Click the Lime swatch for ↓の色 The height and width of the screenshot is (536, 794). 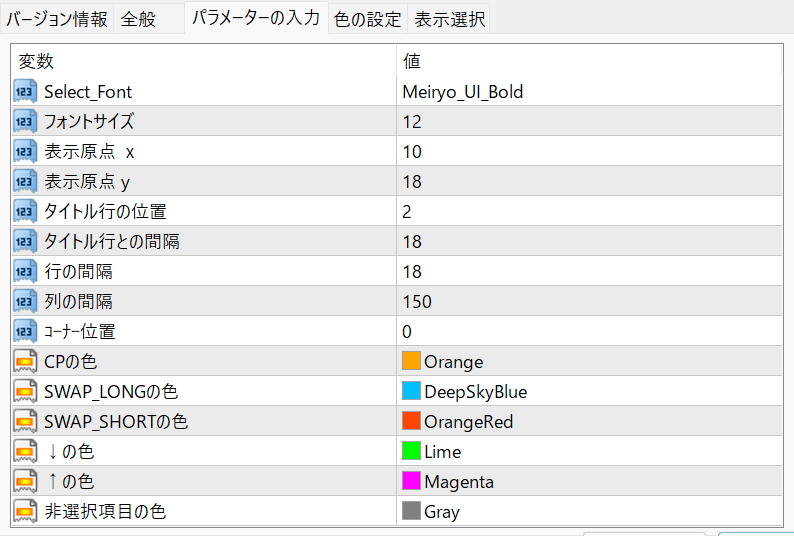411,452
